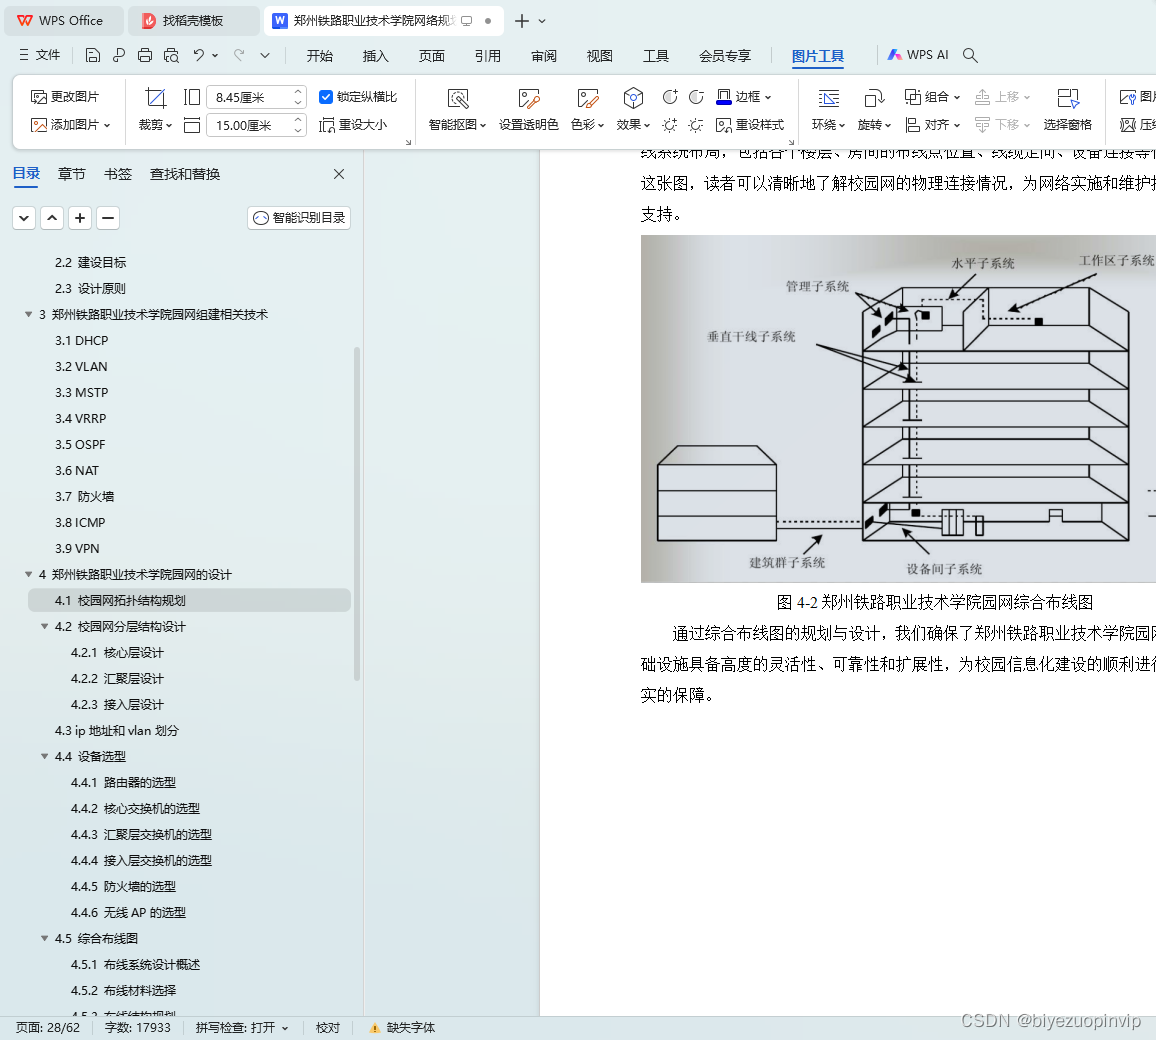Undo the last action
1156x1040 pixels.
click(198, 55)
